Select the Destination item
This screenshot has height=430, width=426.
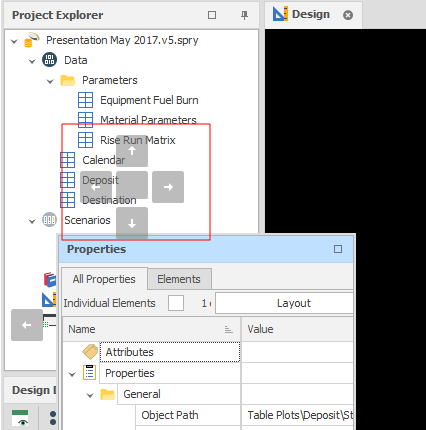coord(109,200)
